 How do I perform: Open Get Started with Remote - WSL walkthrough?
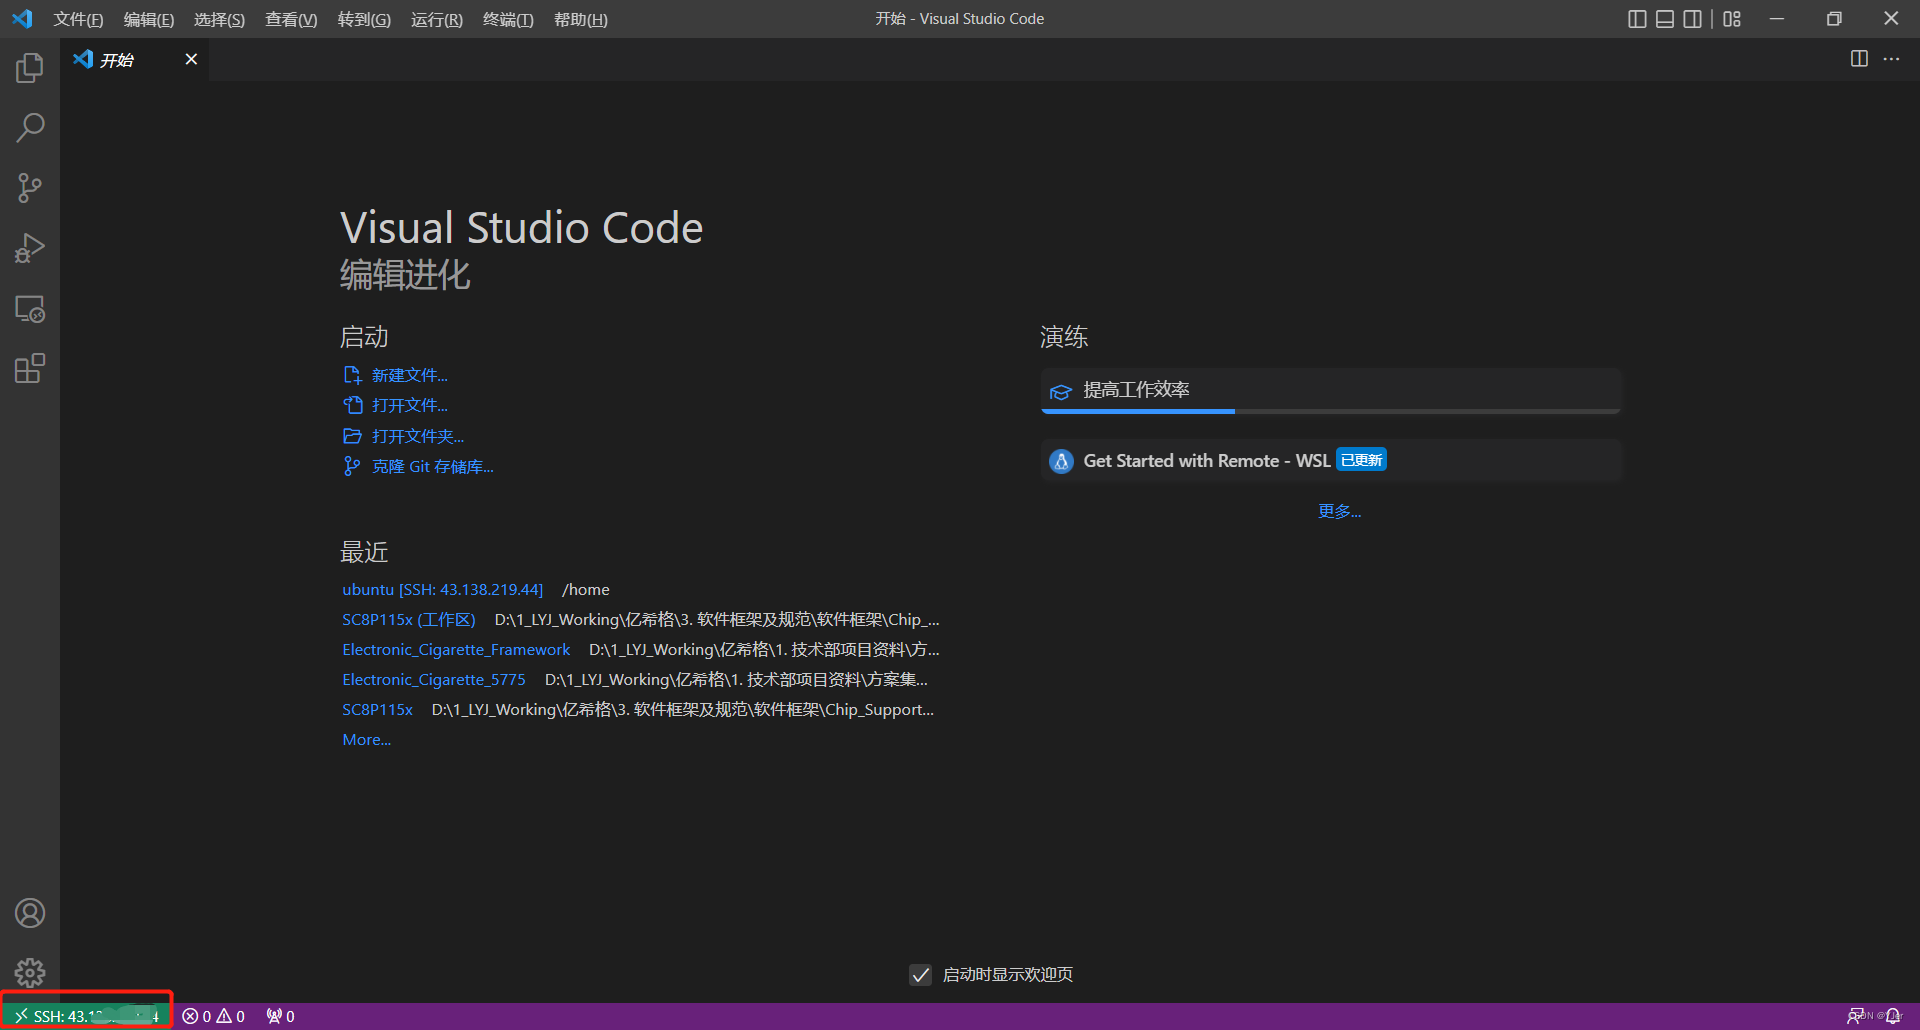pyautogui.click(x=1331, y=461)
